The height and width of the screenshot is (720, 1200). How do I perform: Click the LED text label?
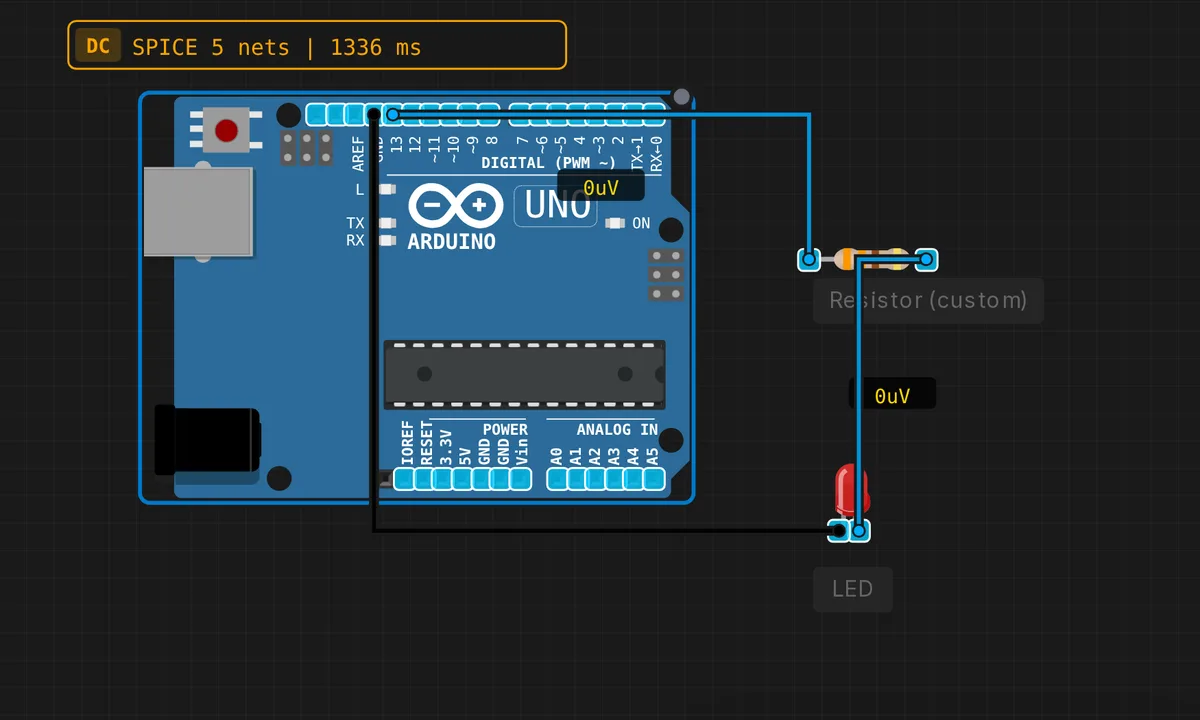[853, 589]
